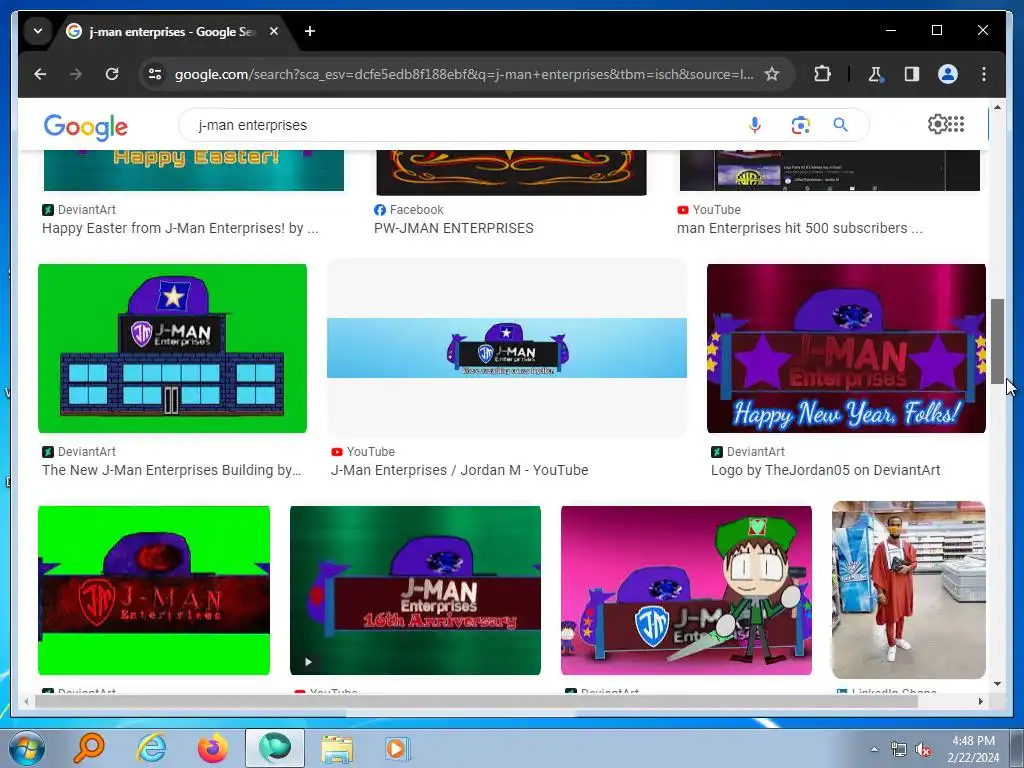Viewport: 1024px width, 768px height.
Task: Open the Google apps grid
Action: coord(956,124)
